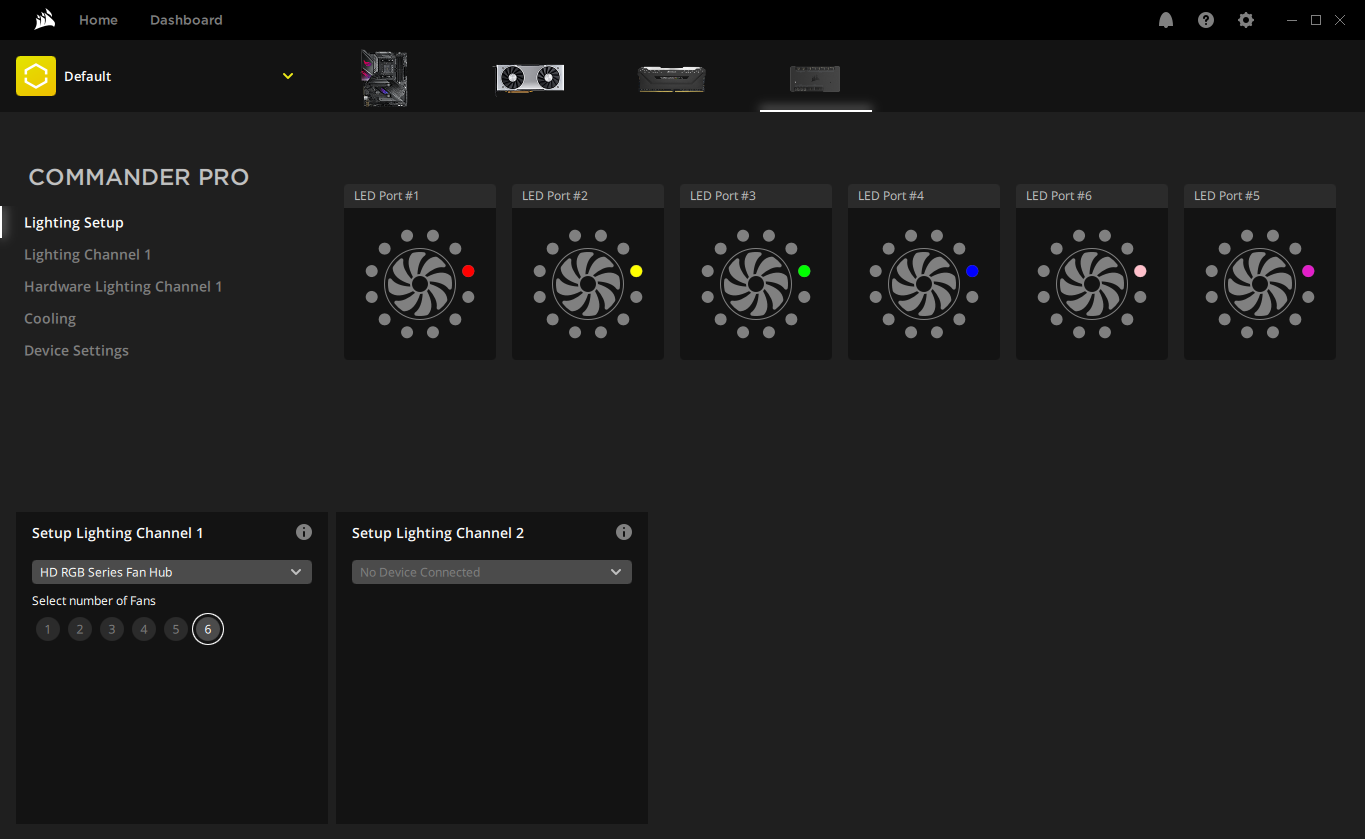The width and height of the screenshot is (1365, 839).
Task: Open the HD RGB Series Fan Hub dropdown
Action: pyautogui.click(x=172, y=572)
